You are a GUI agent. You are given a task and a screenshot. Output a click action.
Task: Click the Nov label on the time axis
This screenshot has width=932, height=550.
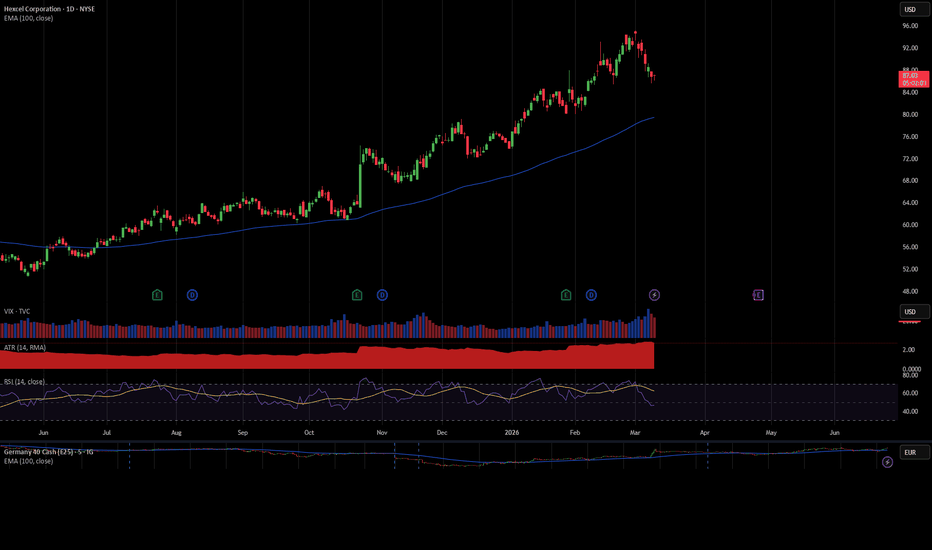382,433
